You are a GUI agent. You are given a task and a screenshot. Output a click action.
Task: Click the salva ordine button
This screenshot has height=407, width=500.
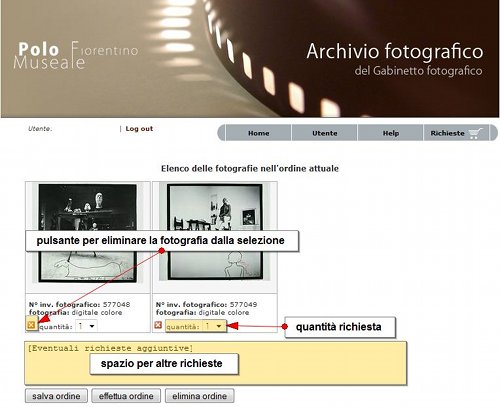pos(56,396)
